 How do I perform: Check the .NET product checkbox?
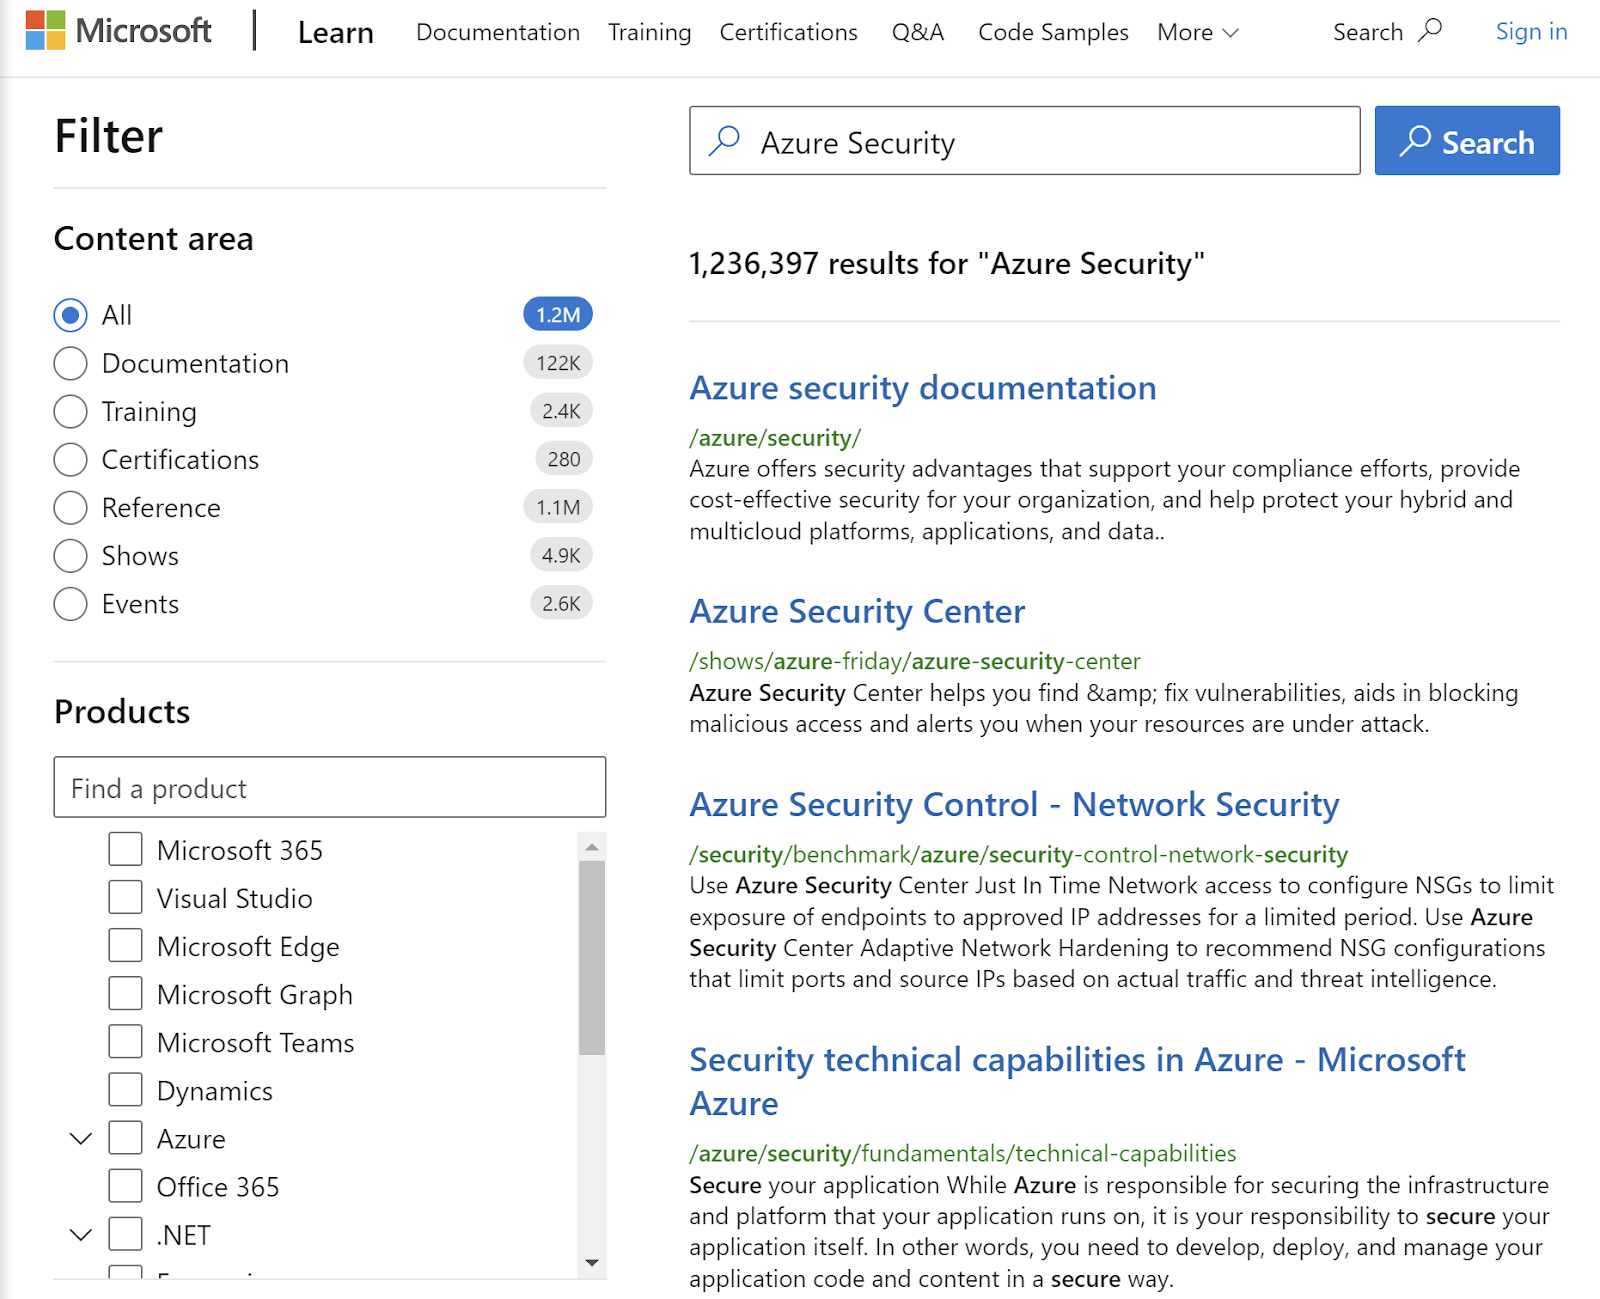click(125, 1233)
